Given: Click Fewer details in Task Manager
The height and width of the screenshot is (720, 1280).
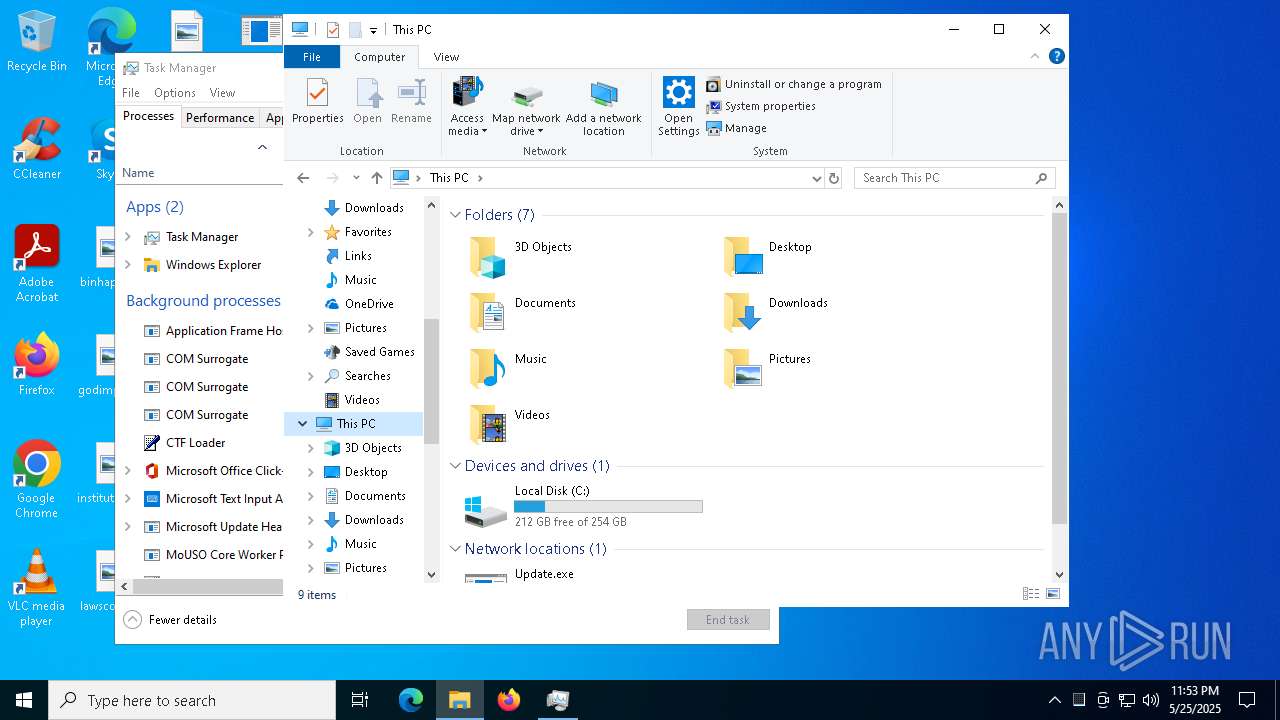Looking at the screenshot, I should point(170,620).
